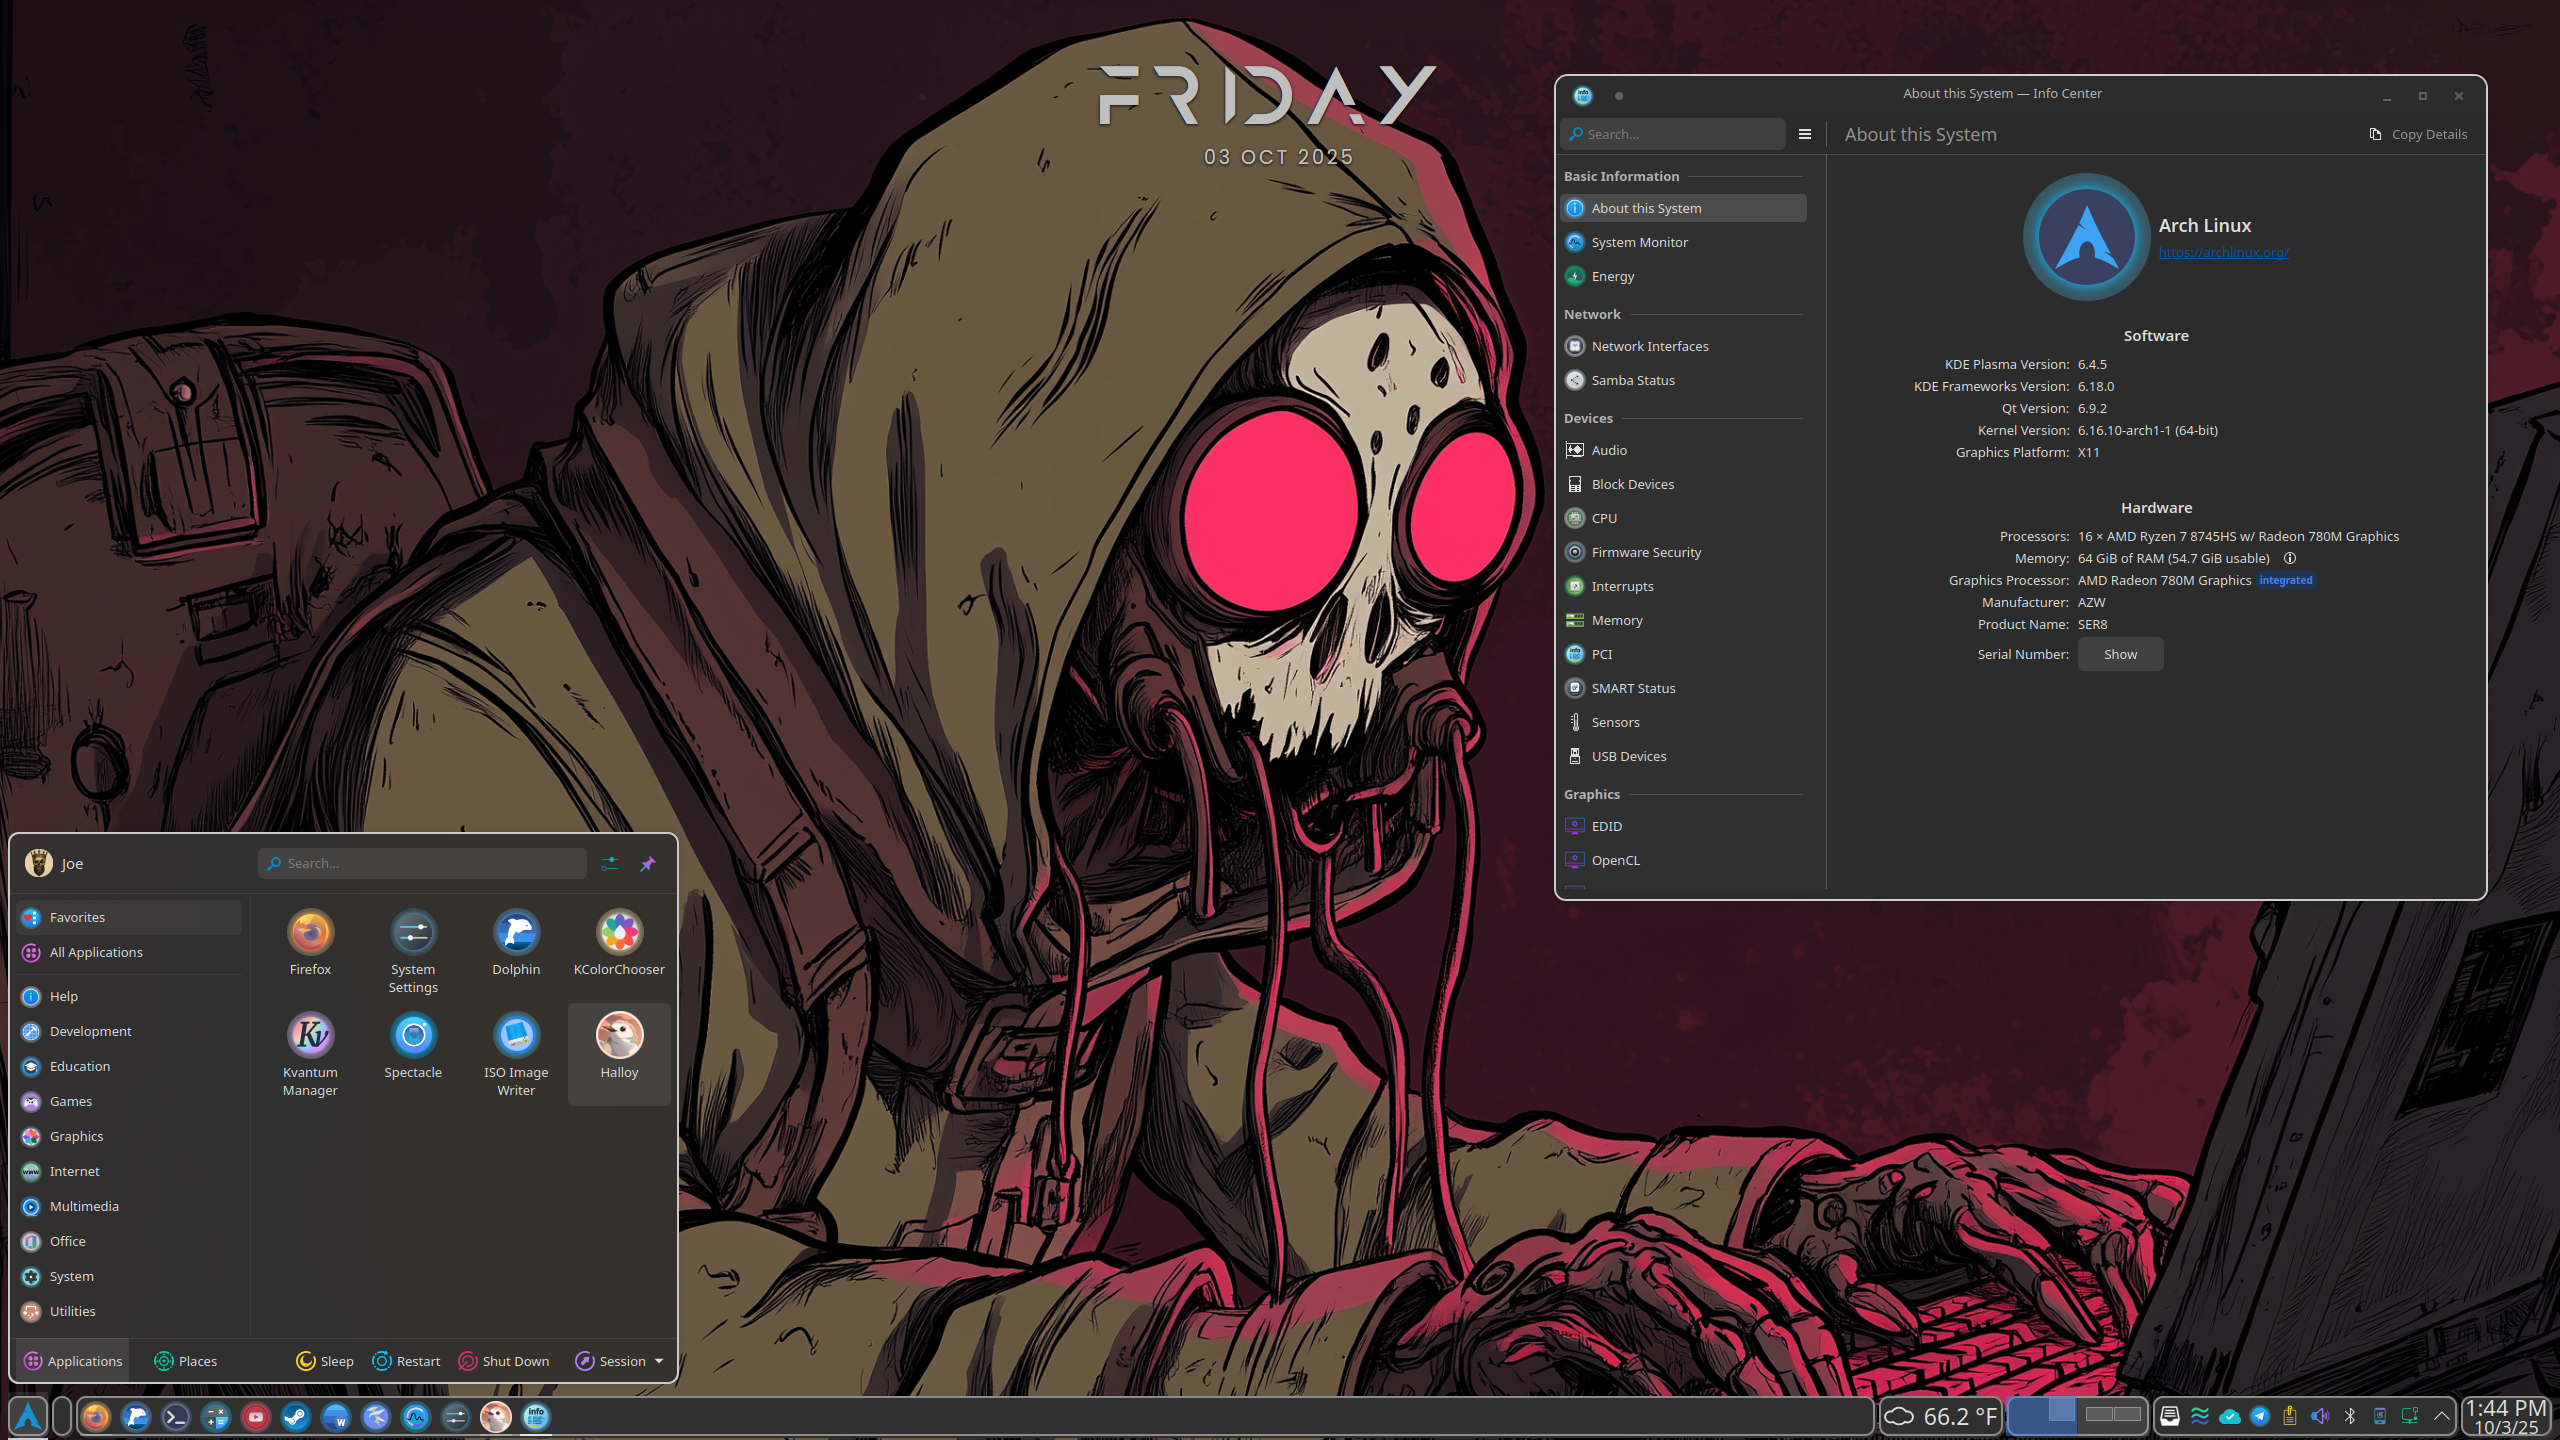2560x1440 pixels.
Task: Click the Steam icon in the taskbar
Action: coord(296,1416)
